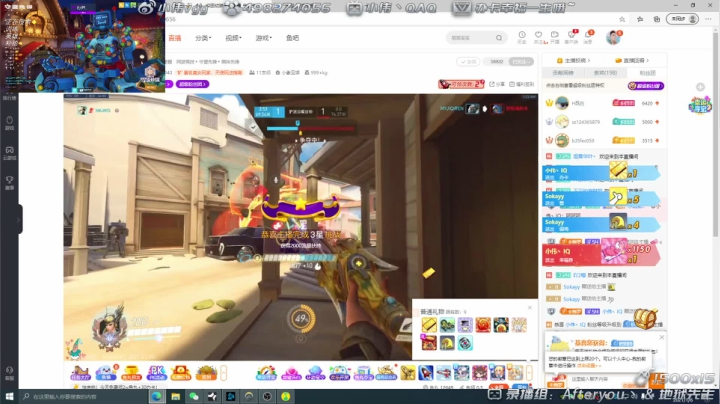
Task: Switch to the 贵宾(198) tab
Action: (605, 73)
